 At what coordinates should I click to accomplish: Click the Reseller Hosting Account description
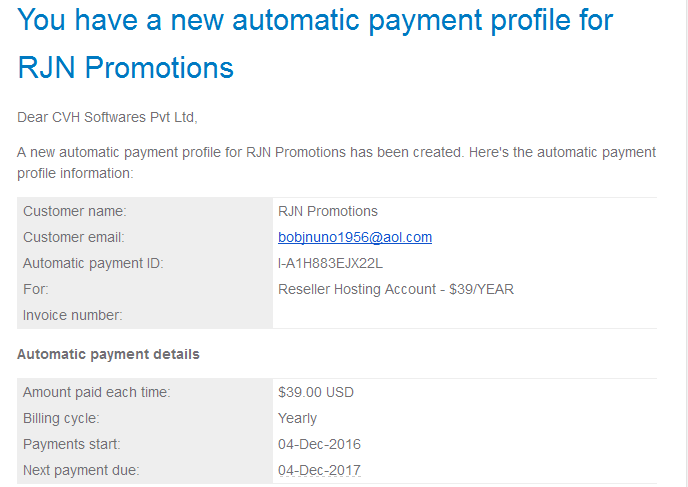pos(396,290)
